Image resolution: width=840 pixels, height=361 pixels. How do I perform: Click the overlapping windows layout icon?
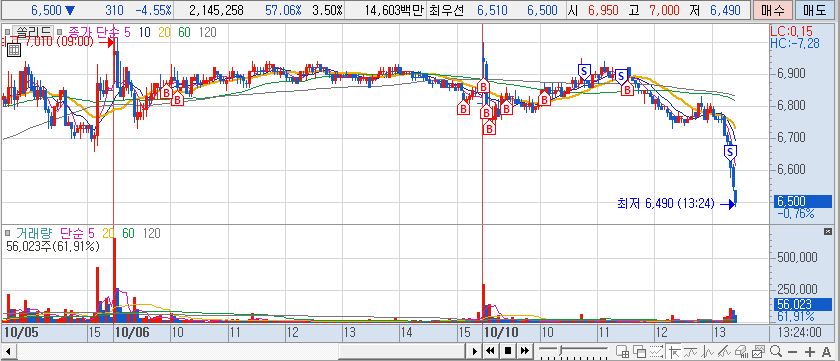(x=640, y=351)
